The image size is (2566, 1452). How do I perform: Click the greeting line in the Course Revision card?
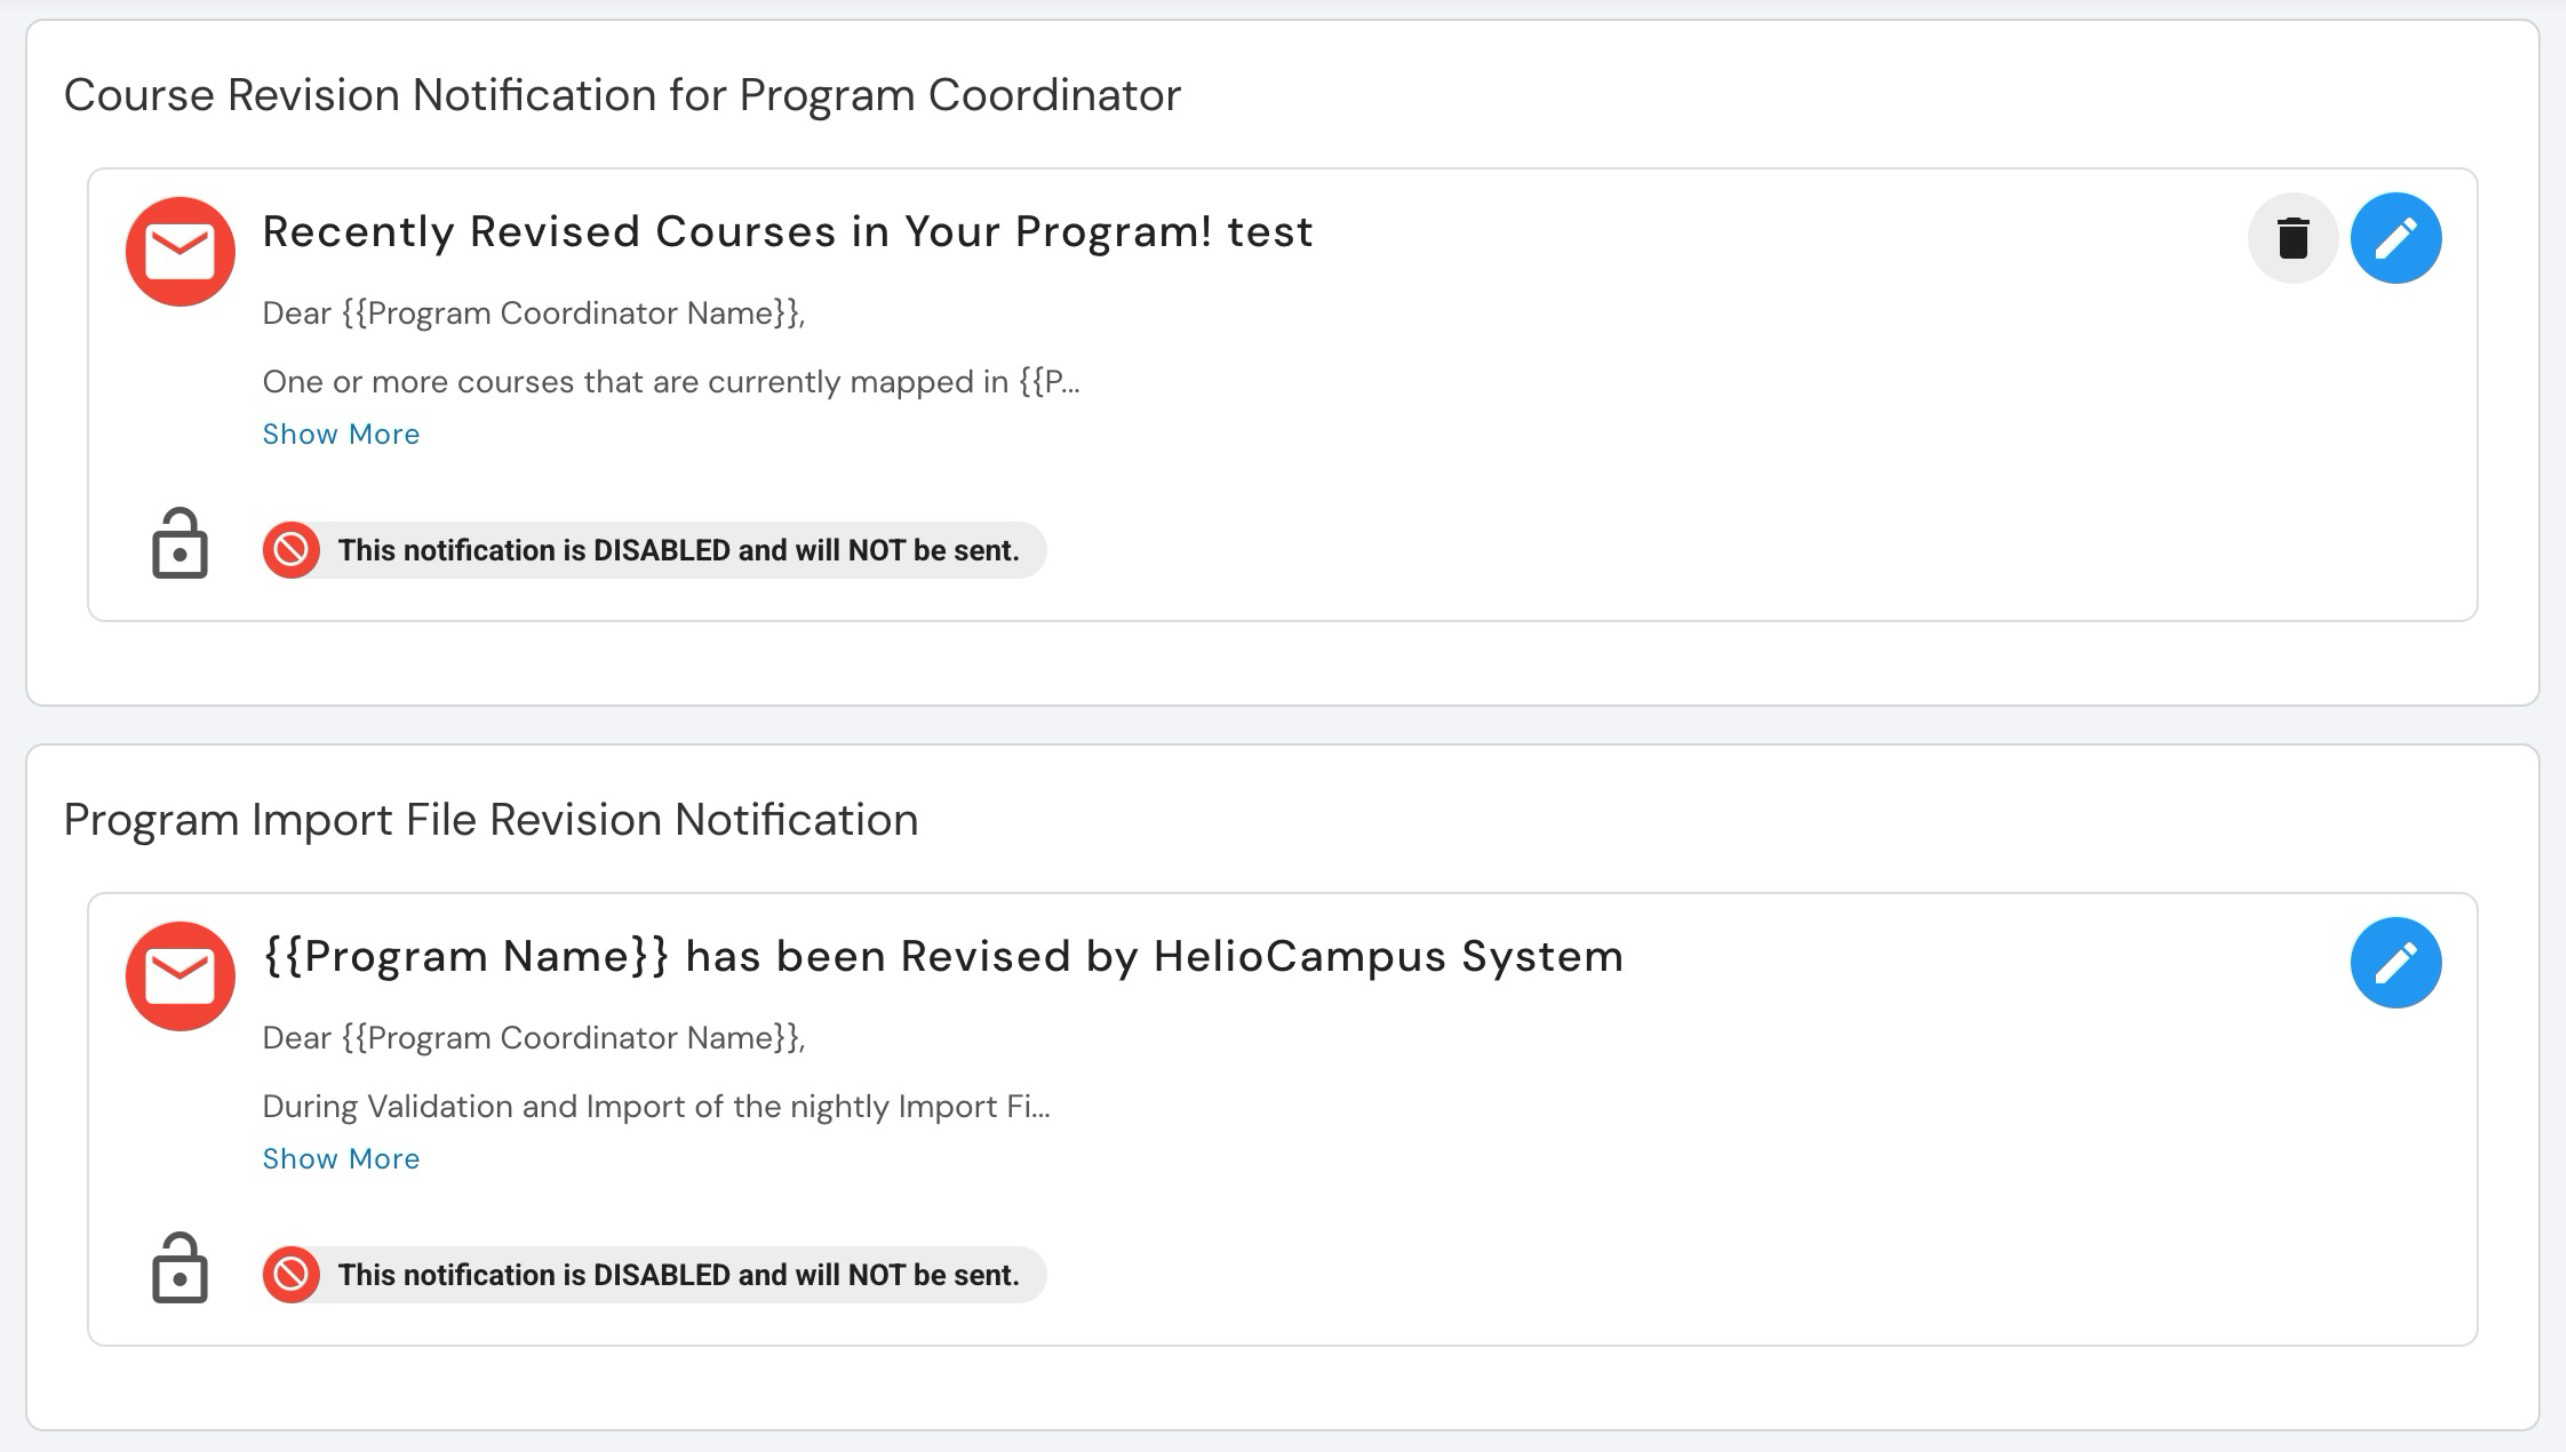point(533,313)
